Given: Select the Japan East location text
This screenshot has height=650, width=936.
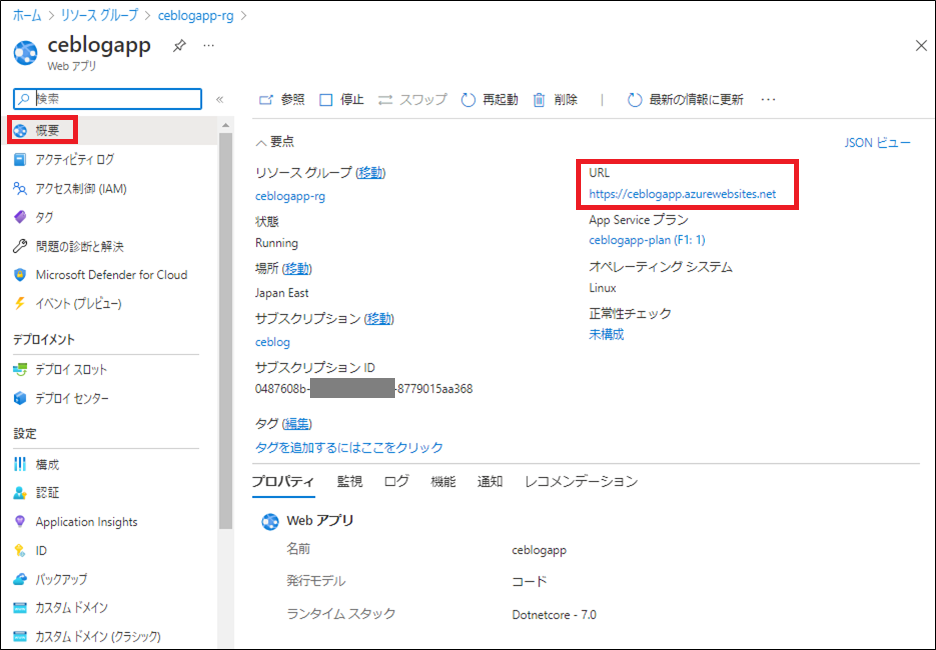Looking at the screenshot, I should click(282, 293).
